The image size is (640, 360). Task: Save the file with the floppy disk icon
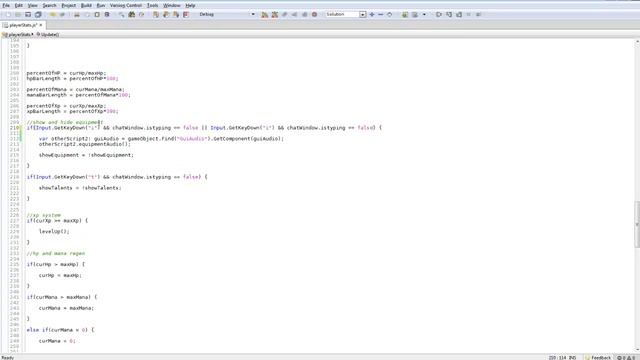[x=28, y=15]
